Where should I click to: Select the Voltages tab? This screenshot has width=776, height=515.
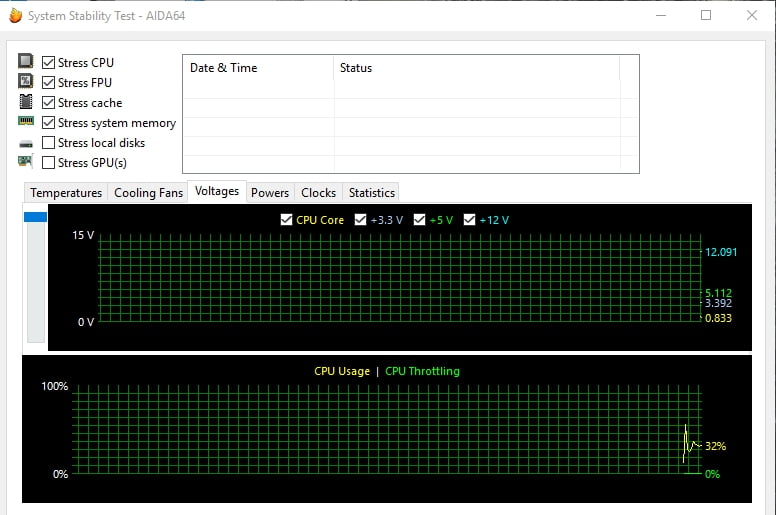(x=217, y=191)
